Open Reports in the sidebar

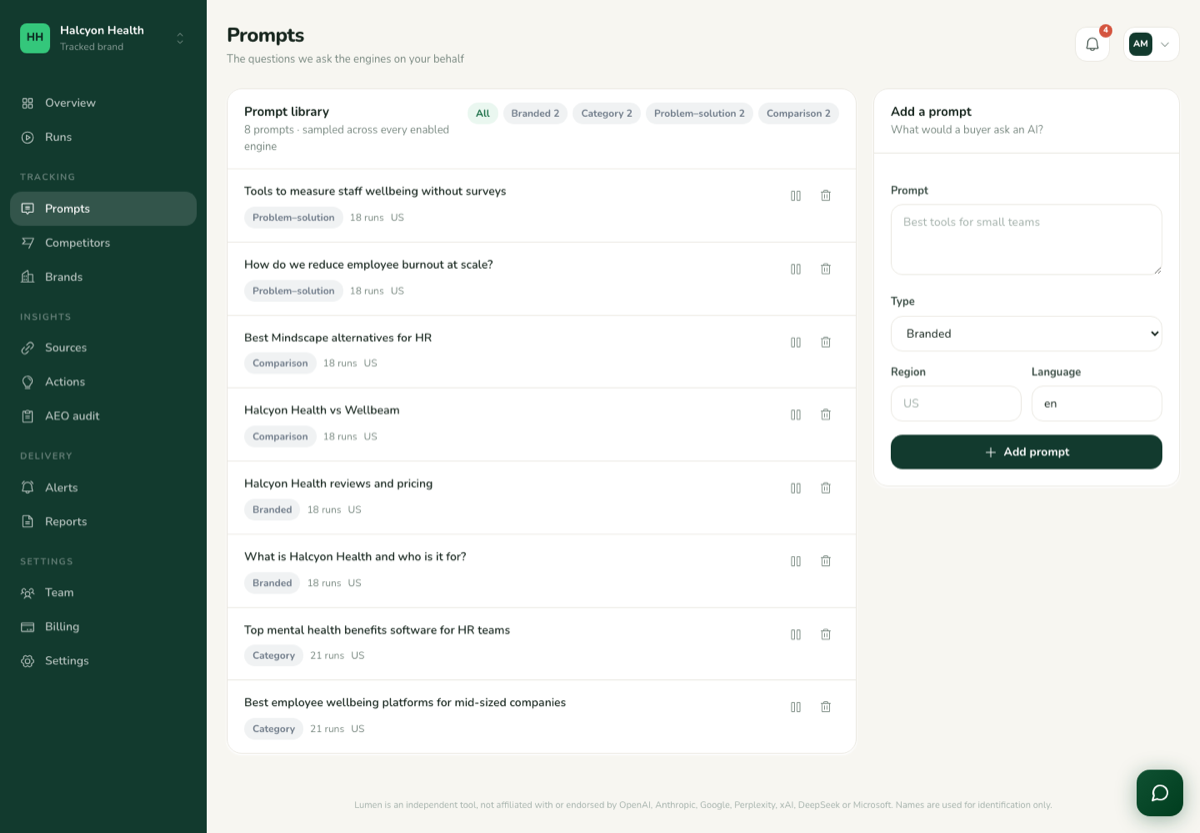point(103,522)
